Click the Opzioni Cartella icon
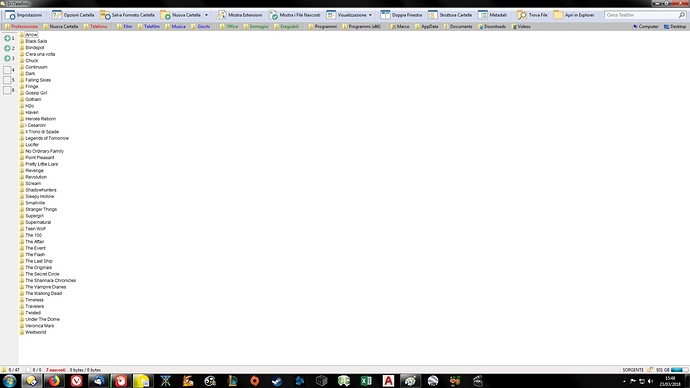This screenshot has height=388, width=690. (57, 15)
